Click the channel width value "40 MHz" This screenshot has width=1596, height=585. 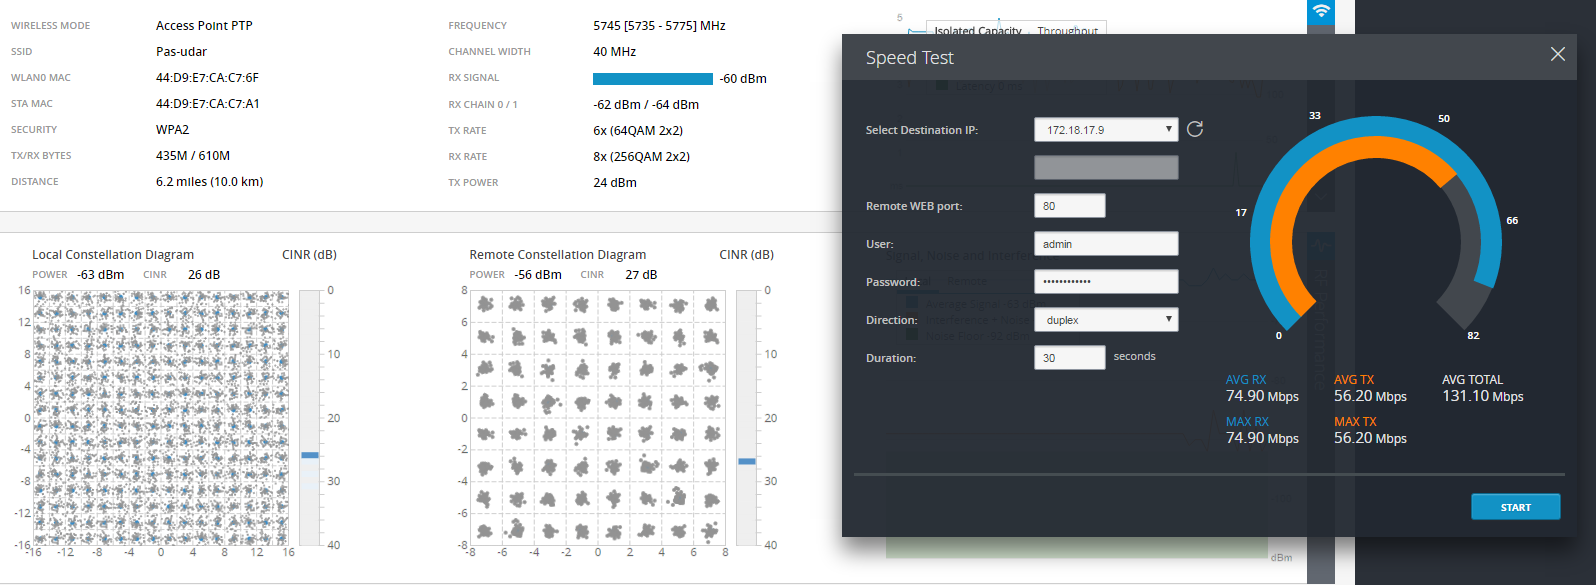614,52
